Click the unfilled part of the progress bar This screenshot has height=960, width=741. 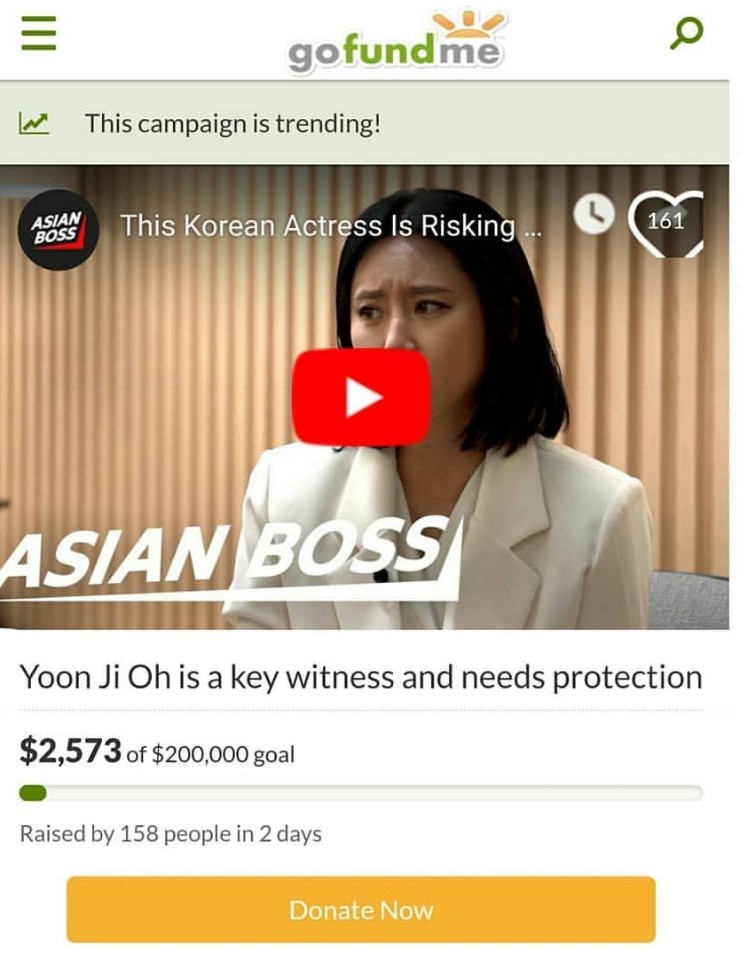click(375, 793)
